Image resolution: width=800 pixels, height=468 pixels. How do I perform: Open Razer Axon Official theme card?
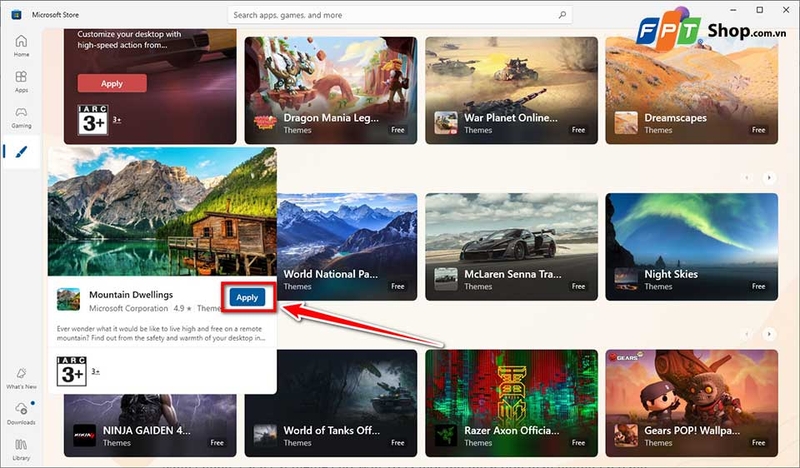tap(511, 403)
